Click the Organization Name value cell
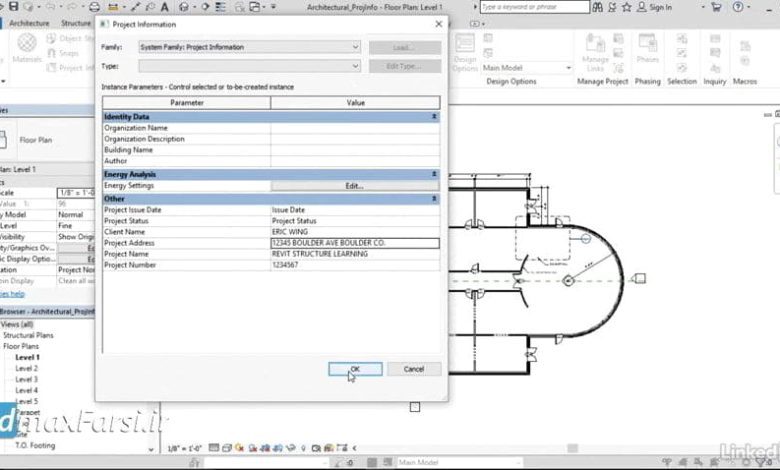This screenshot has height=470, width=780. [x=355, y=128]
